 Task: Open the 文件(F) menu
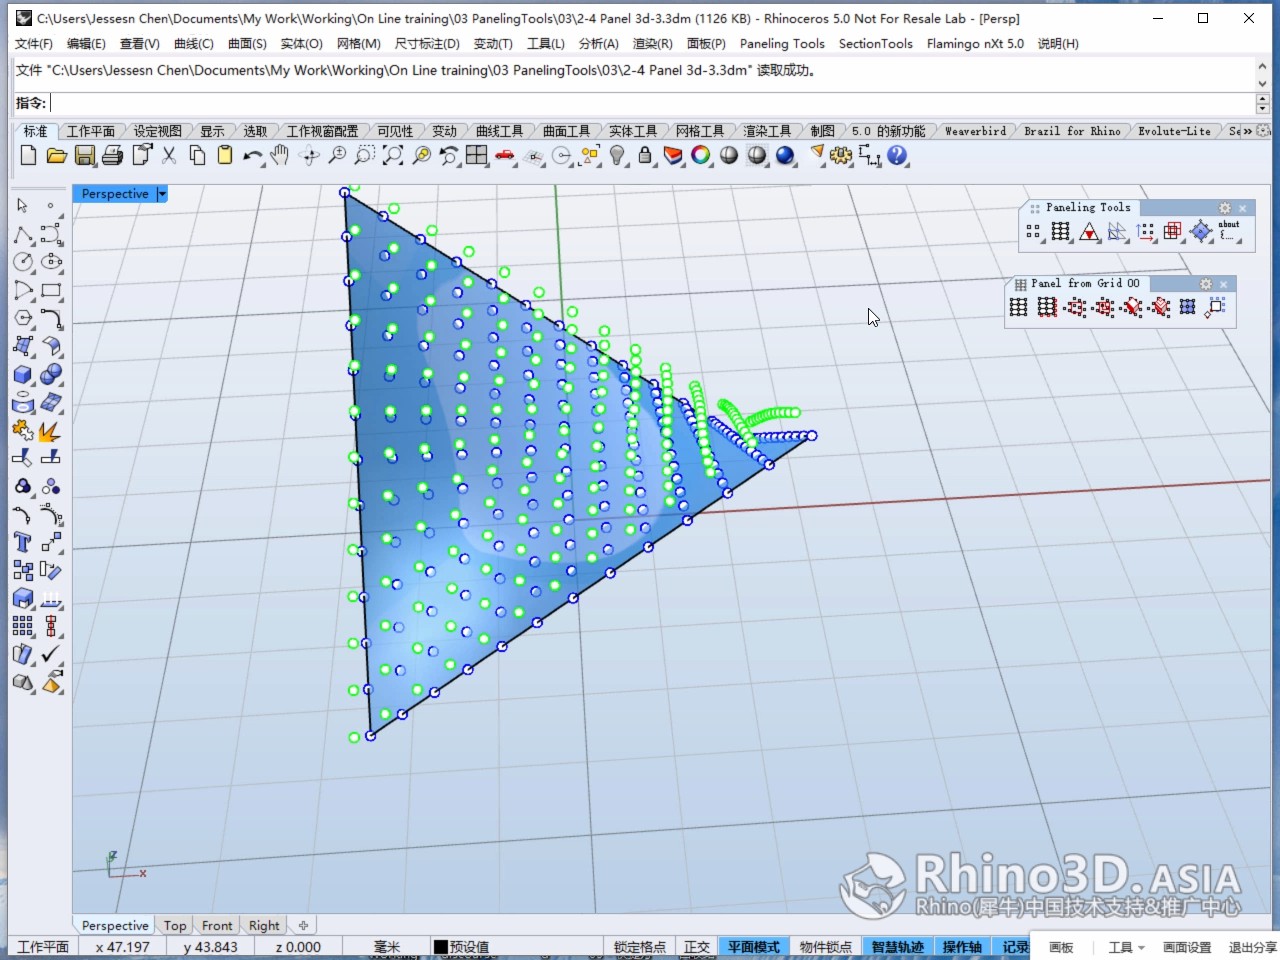(x=34, y=44)
